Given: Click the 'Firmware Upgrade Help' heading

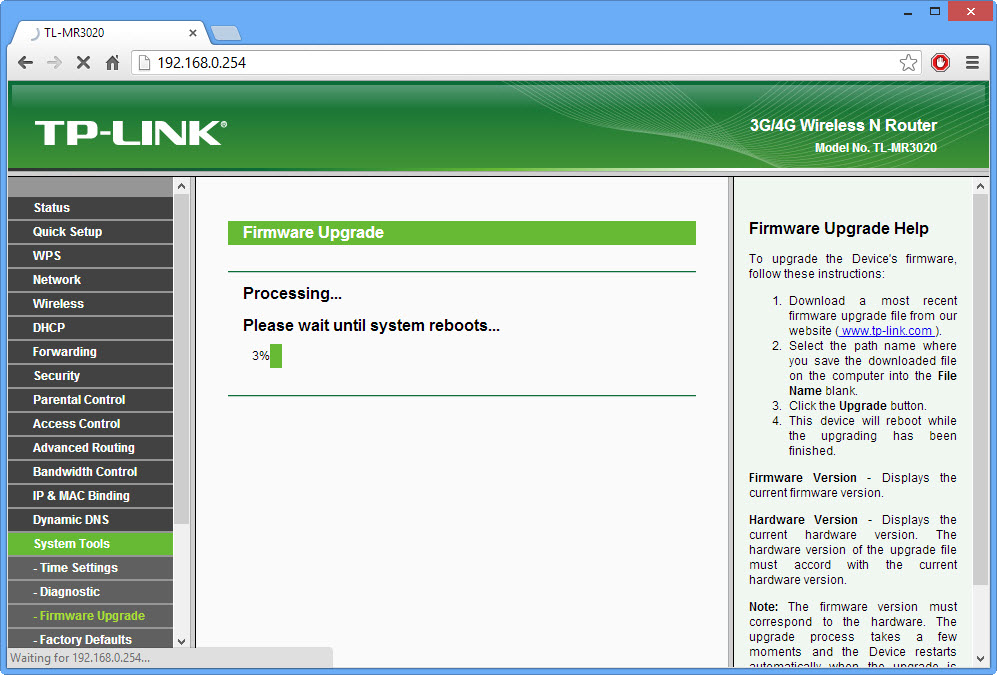Looking at the screenshot, I should (839, 228).
